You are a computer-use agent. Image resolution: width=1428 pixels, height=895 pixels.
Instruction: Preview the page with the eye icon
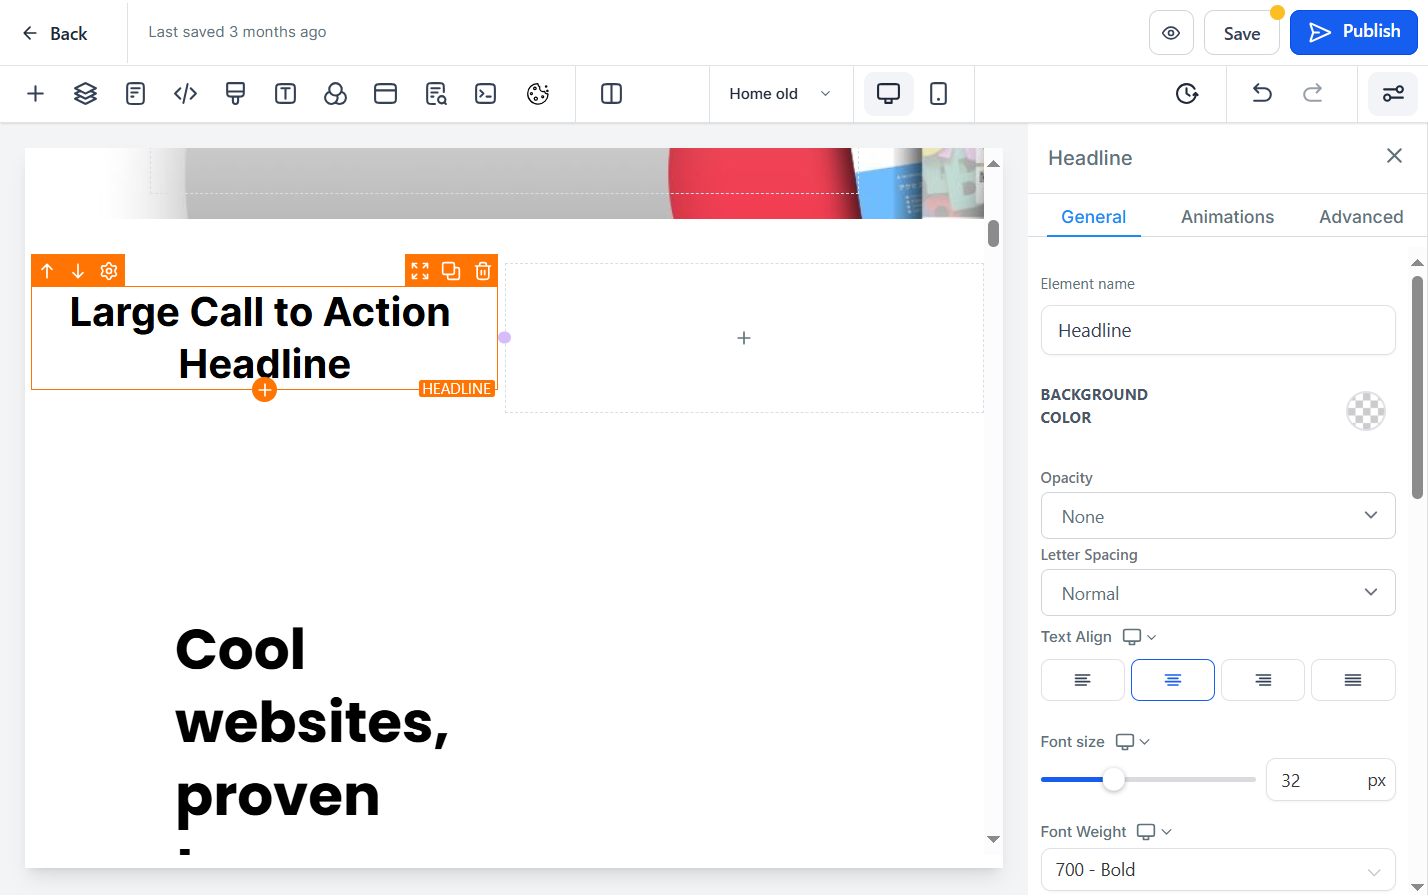click(1171, 33)
